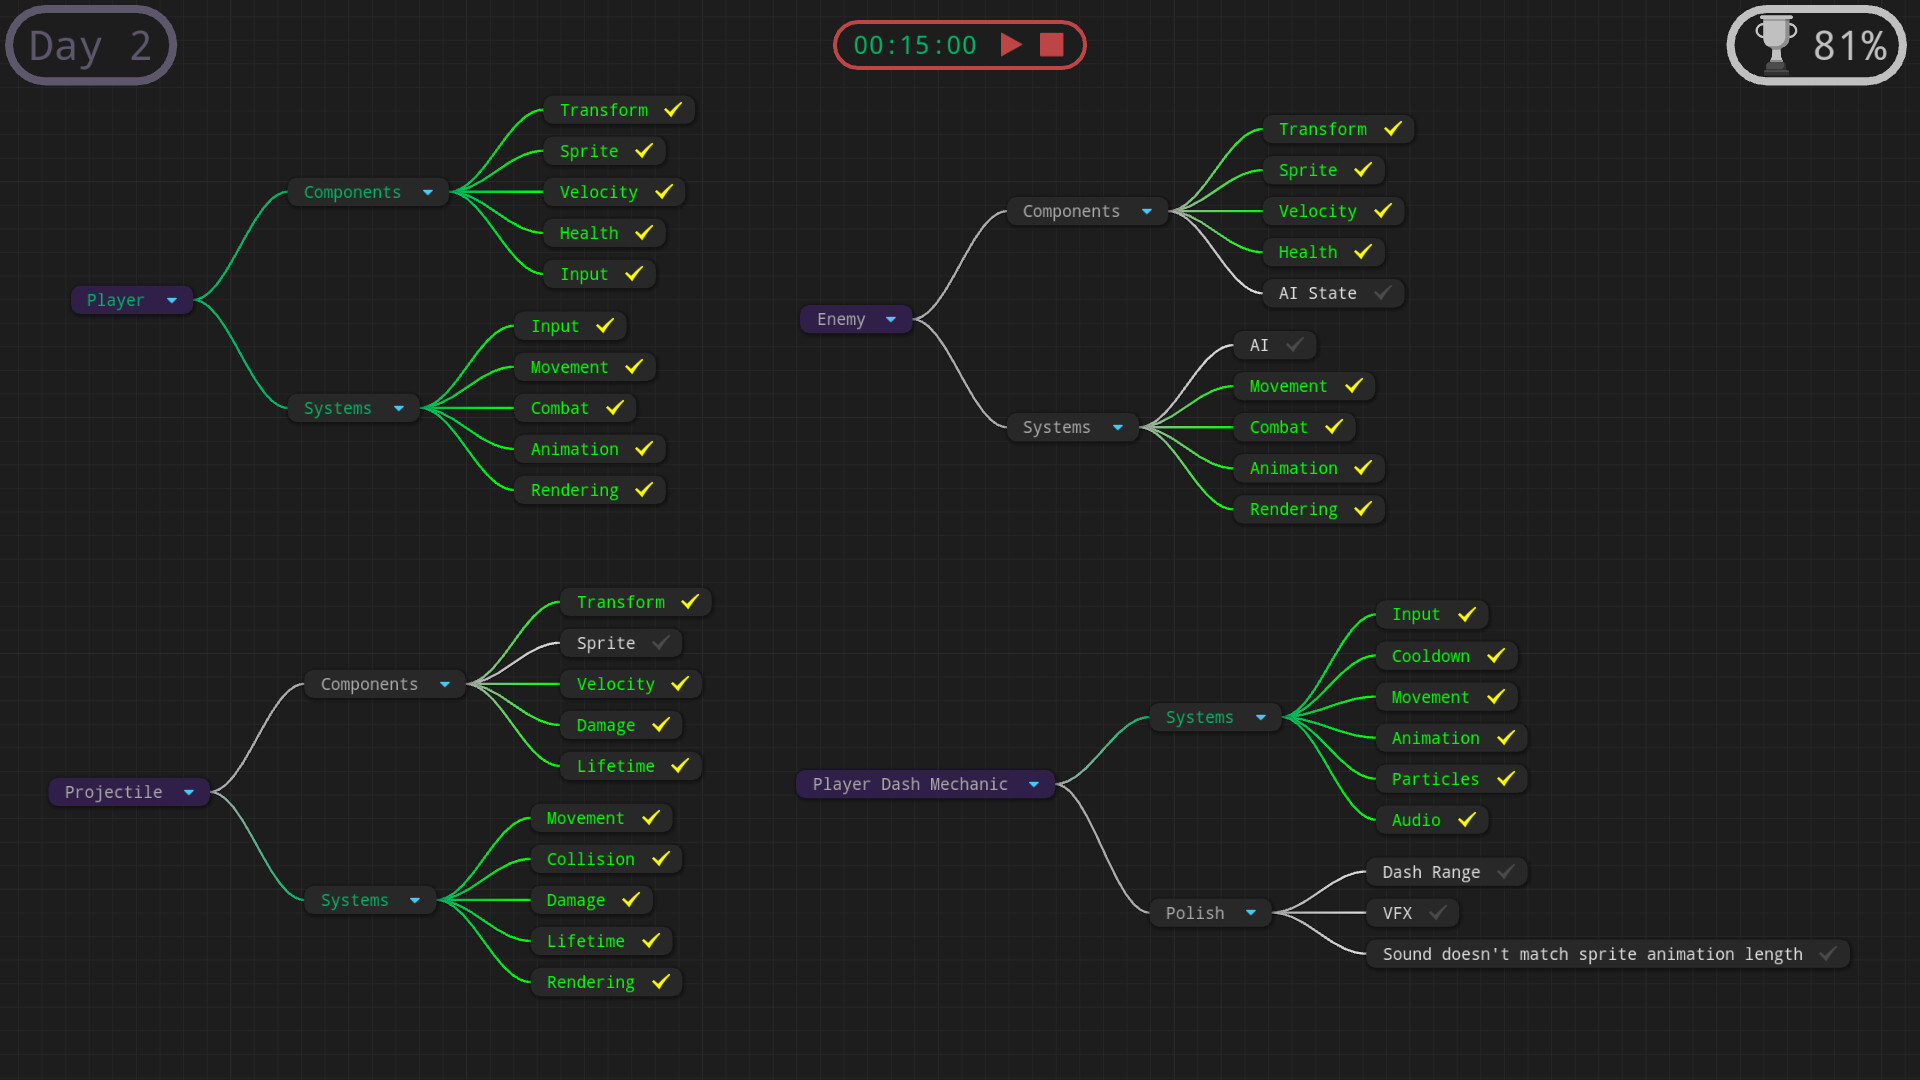Screen dimensions: 1920x1080
Task: Uncheck Player Animation checkmark
Action: point(644,448)
